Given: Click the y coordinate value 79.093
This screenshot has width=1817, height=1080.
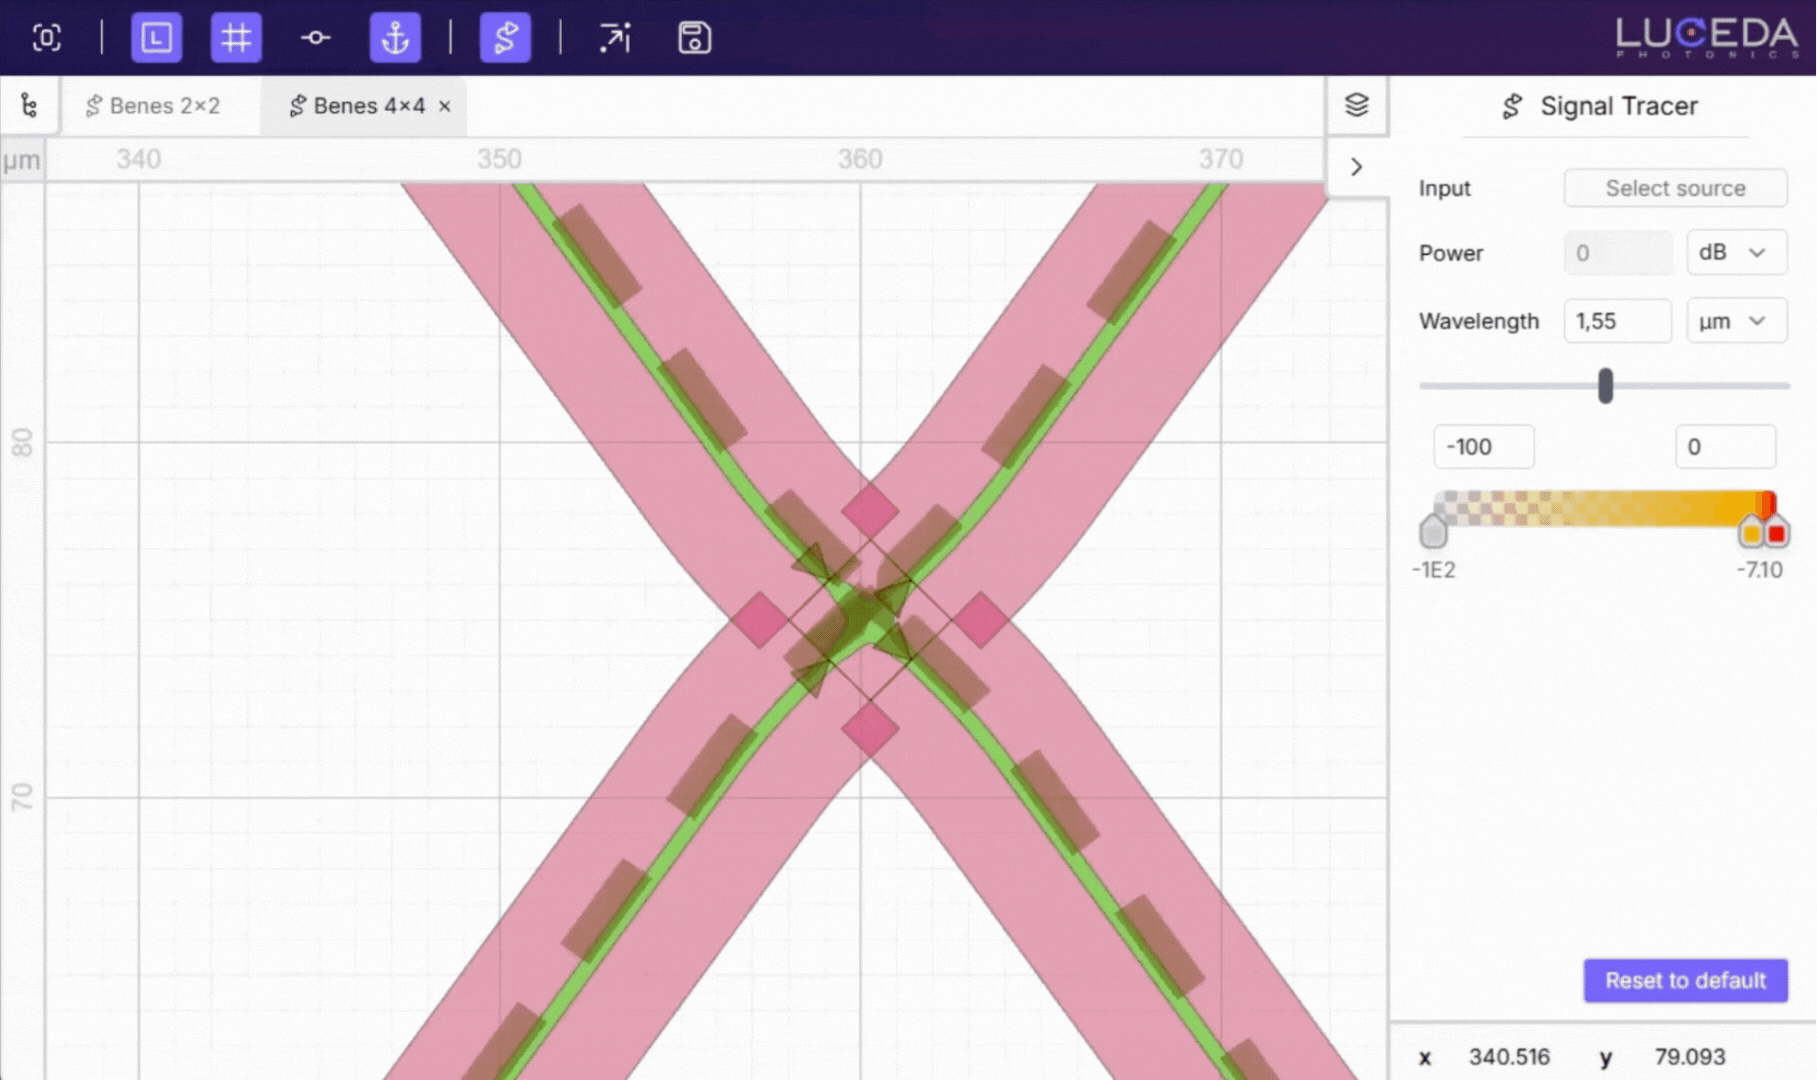Looking at the screenshot, I should (1690, 1057).
